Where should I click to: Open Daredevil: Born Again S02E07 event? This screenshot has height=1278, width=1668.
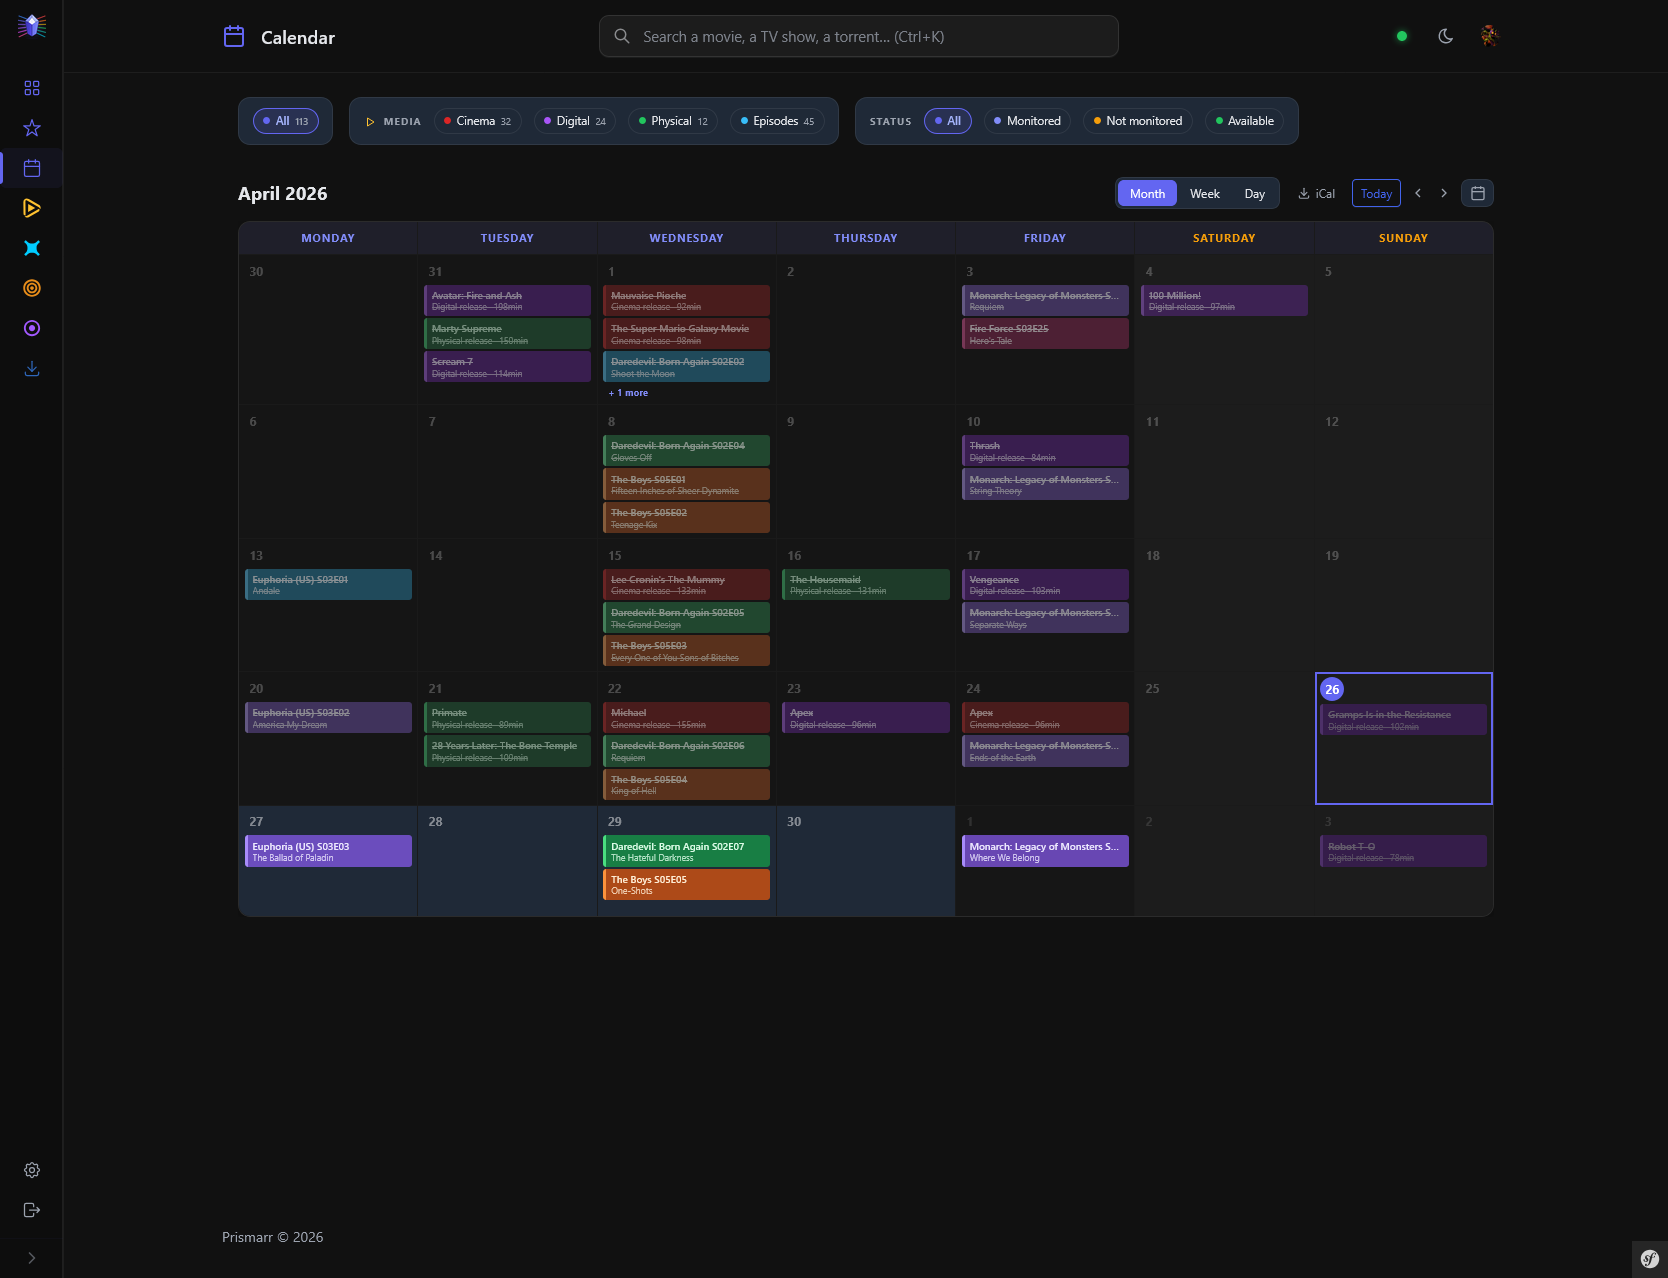pyautogui.click(x=686, y=851)
